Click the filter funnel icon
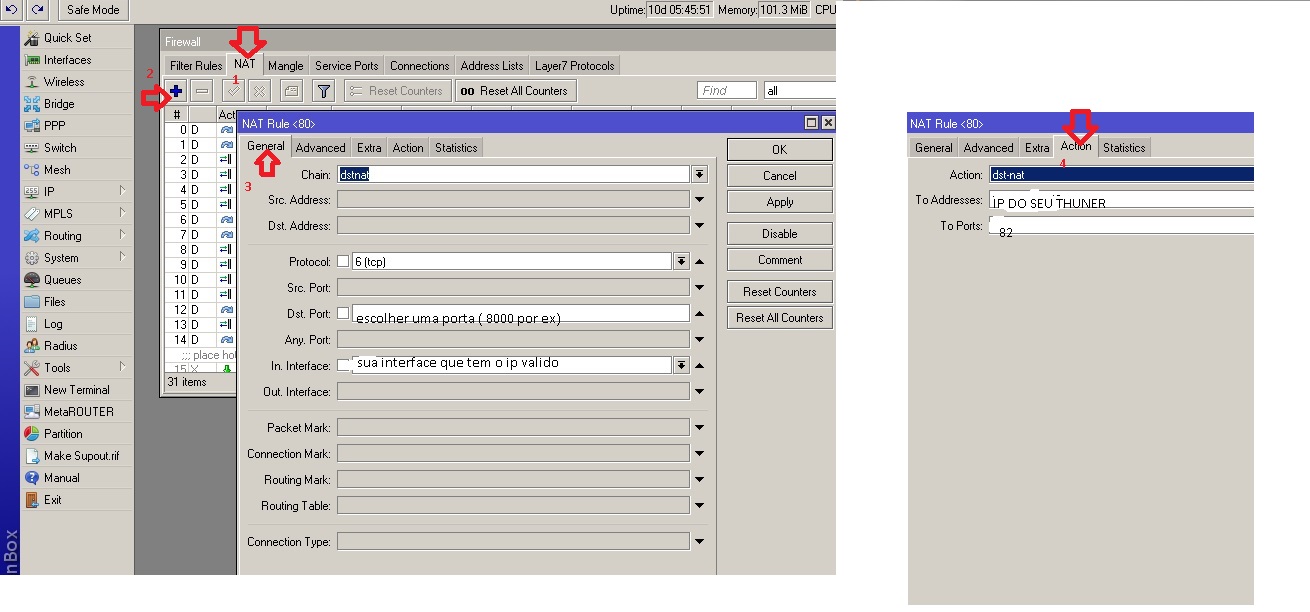This screenshot has height=612, width=1310. (x=323, y=90)
